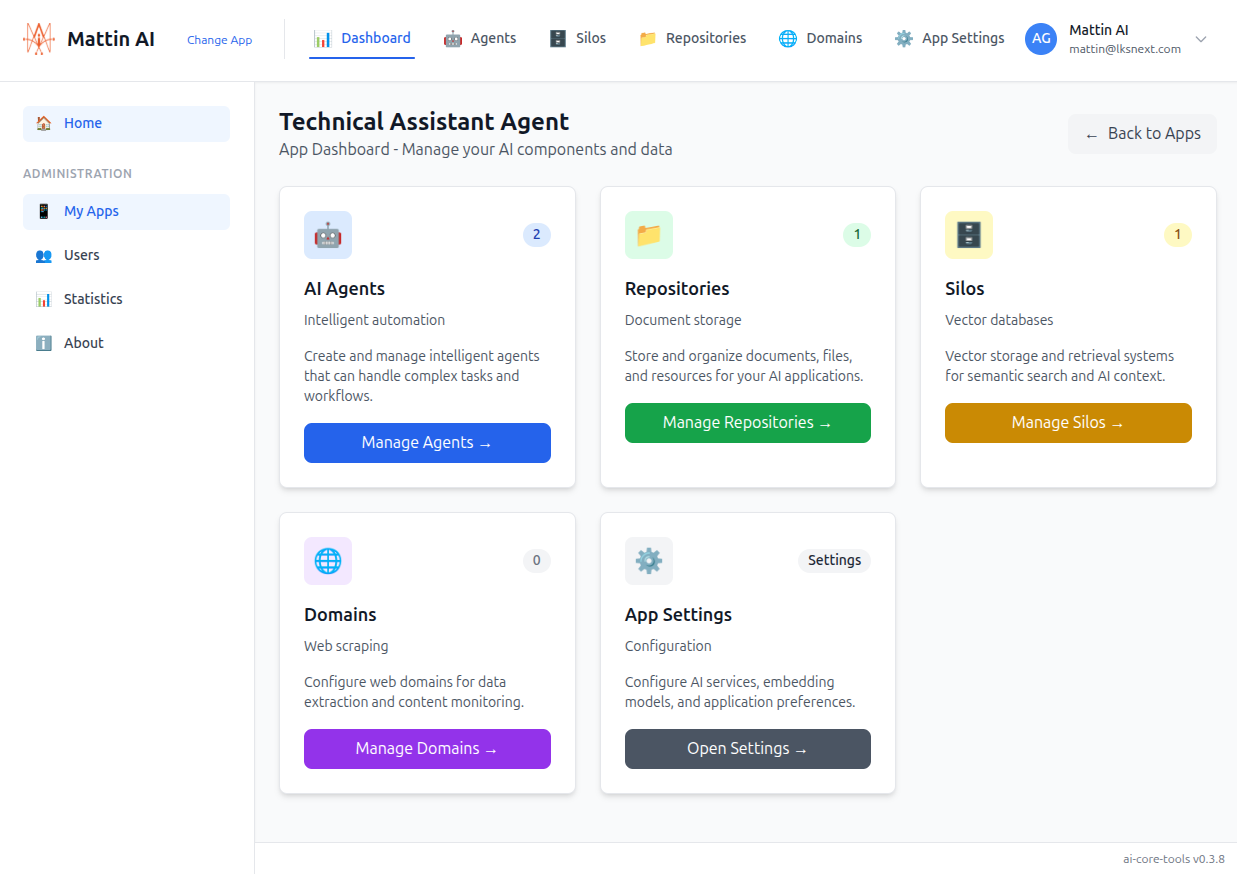Screen dimensions: 1237x874
Task: Select the About info icon in sidebar
Action: point(44,342)
